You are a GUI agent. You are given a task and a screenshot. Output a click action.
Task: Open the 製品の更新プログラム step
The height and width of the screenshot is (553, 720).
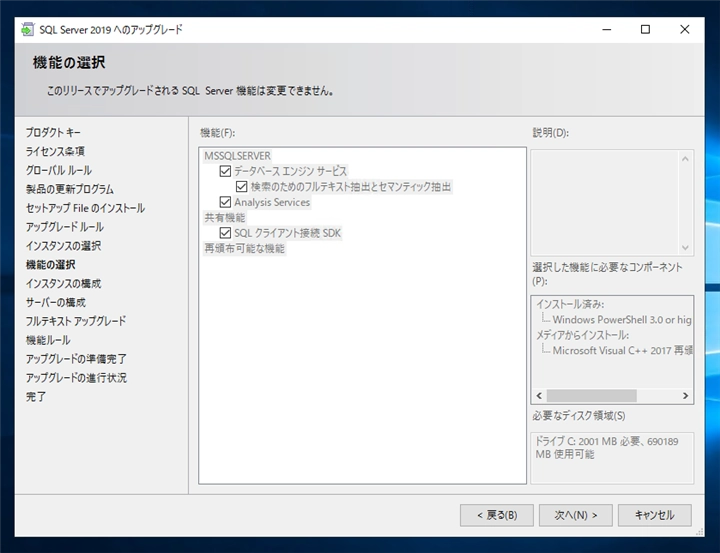click(x=70, y=189)
